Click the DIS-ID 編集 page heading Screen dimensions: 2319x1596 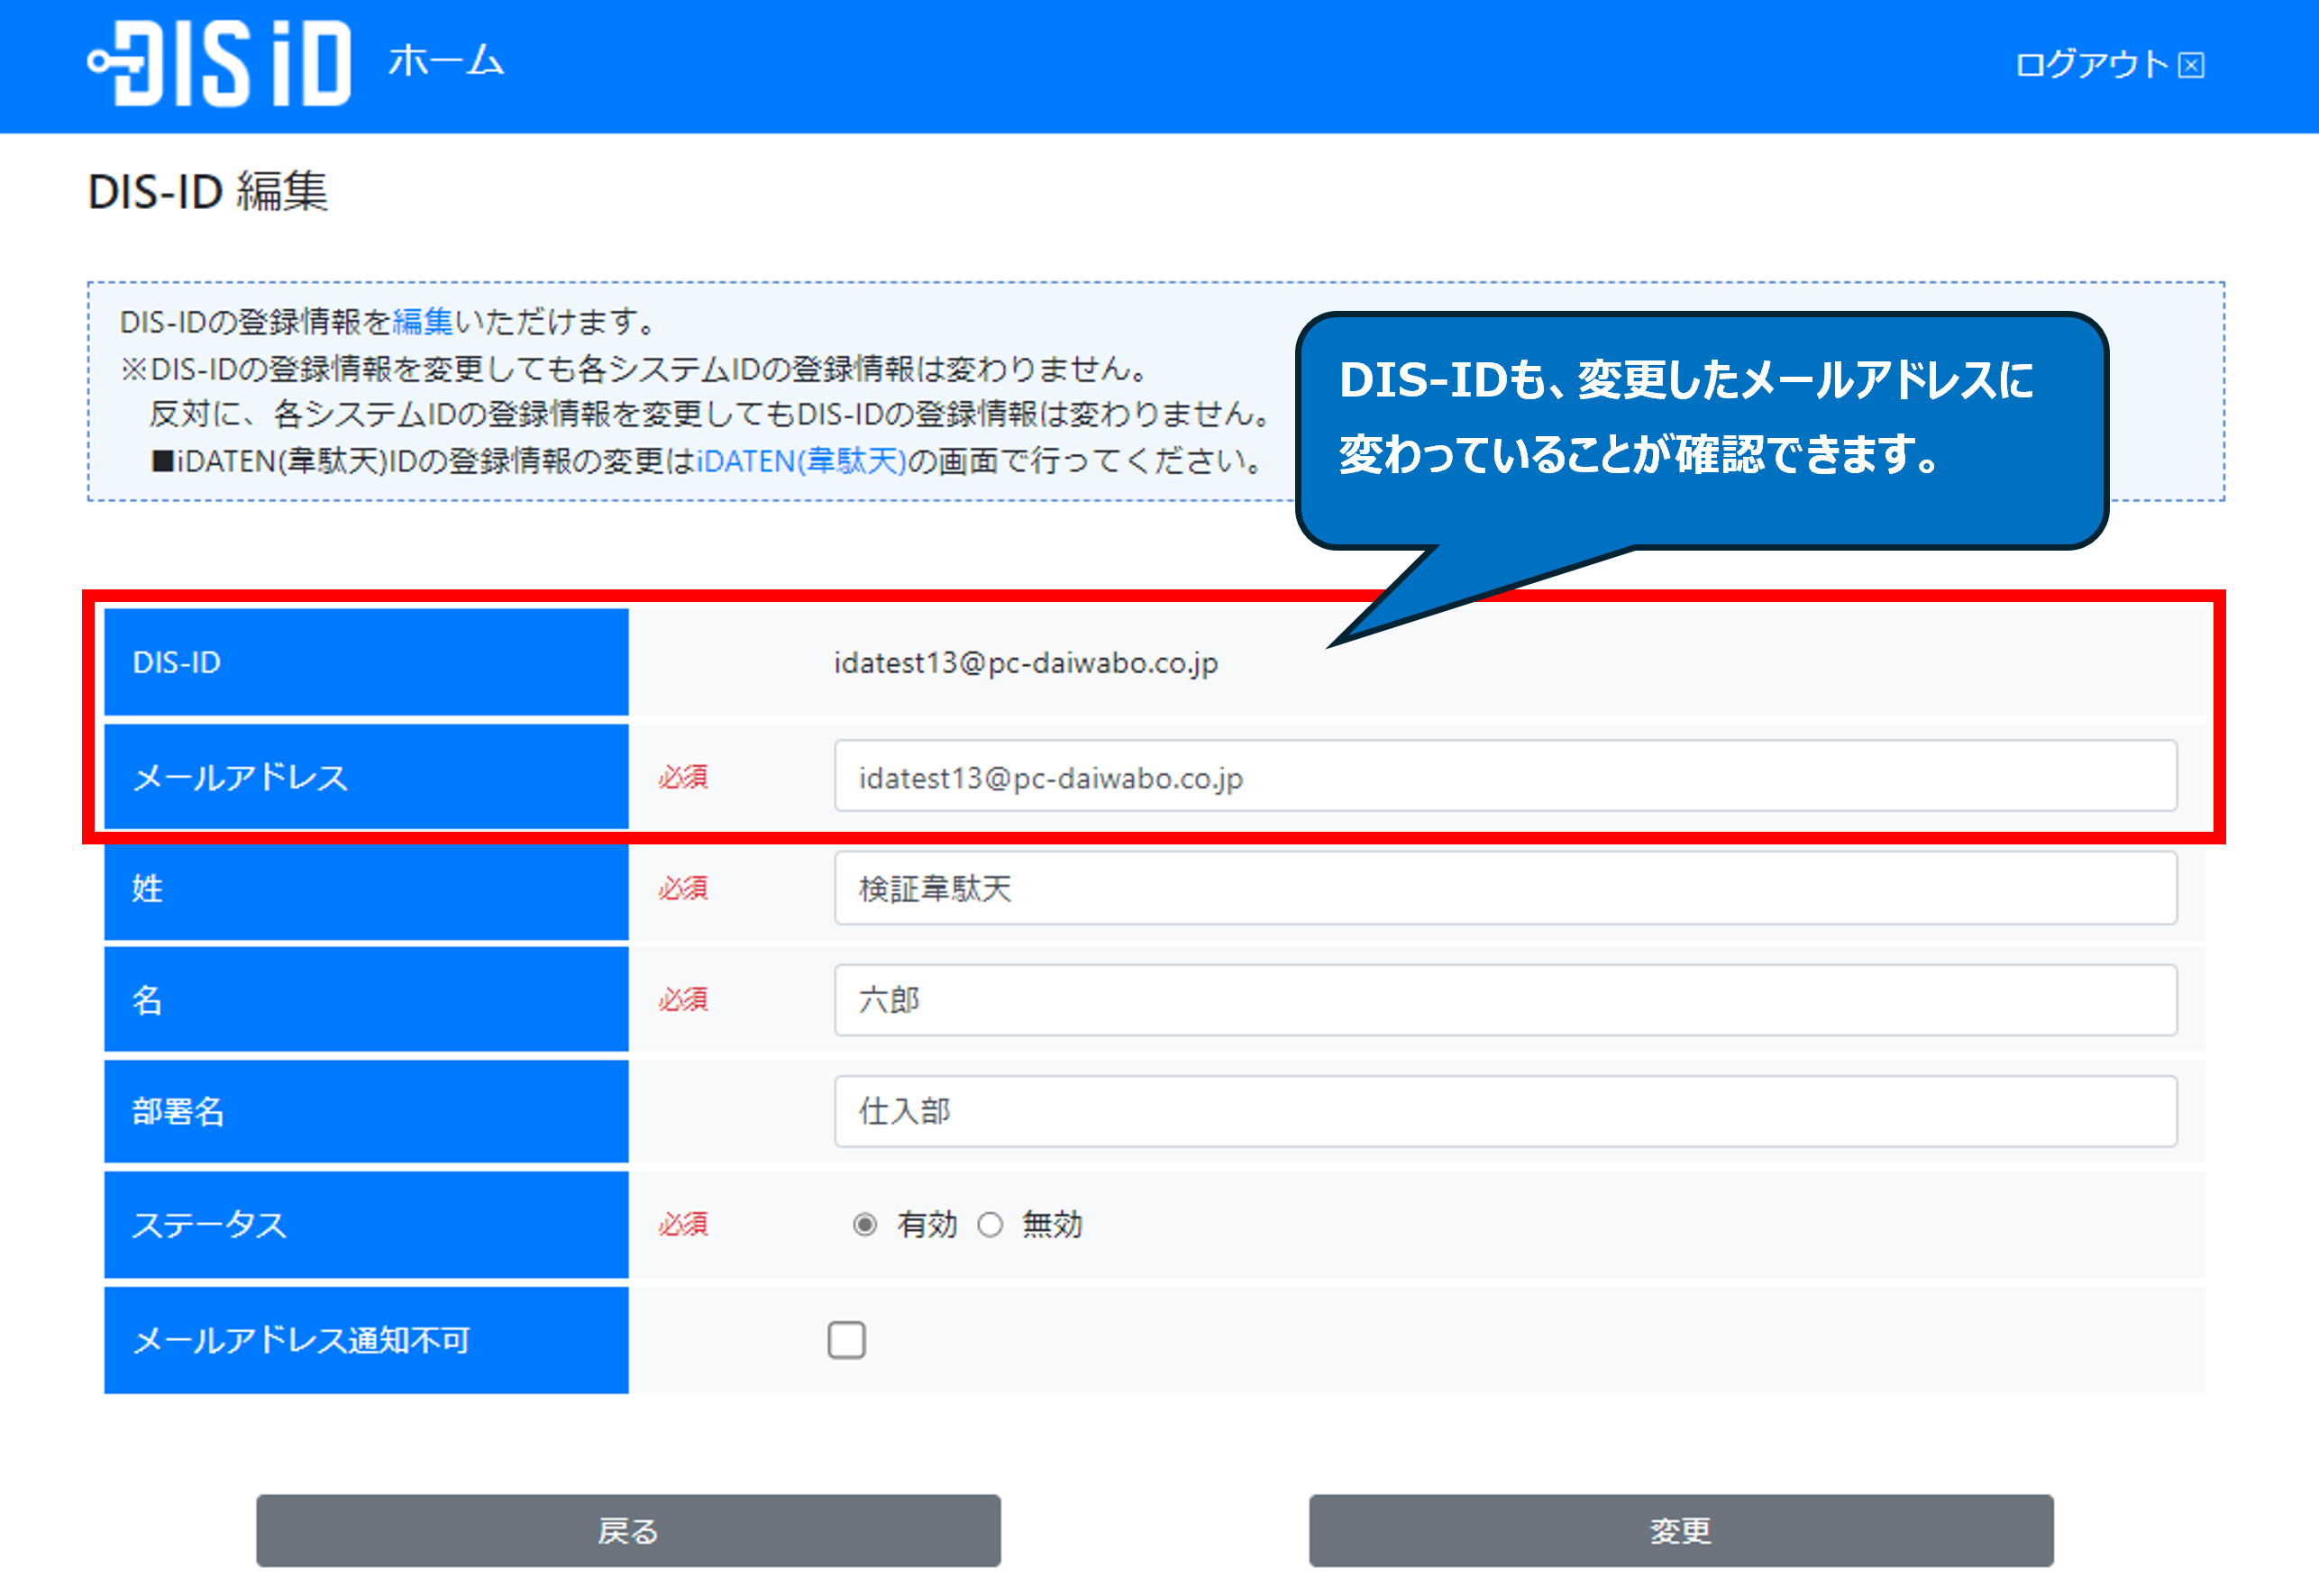[x=207, y=191]
